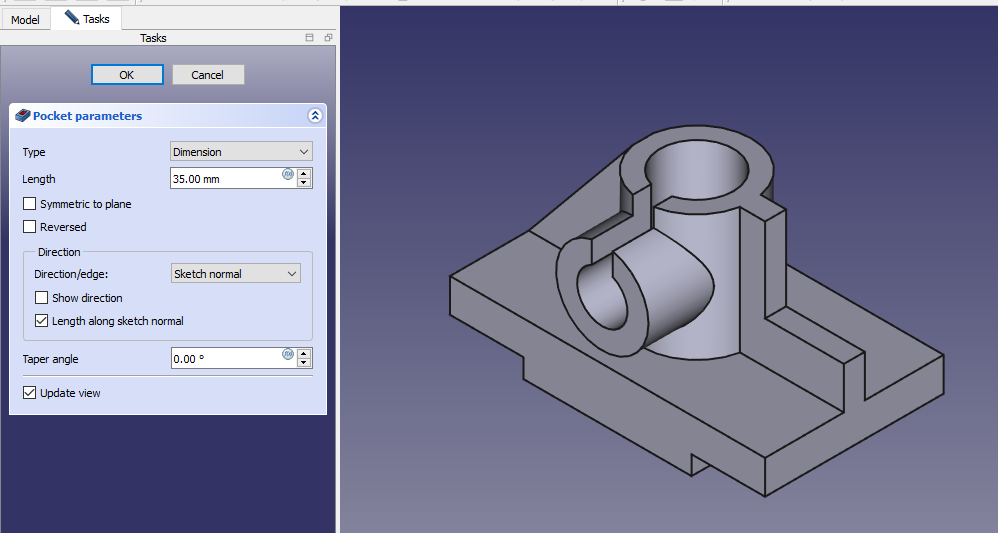Enable Symmetric to plane checkbox
998x533 pixels.
point(30,204)
